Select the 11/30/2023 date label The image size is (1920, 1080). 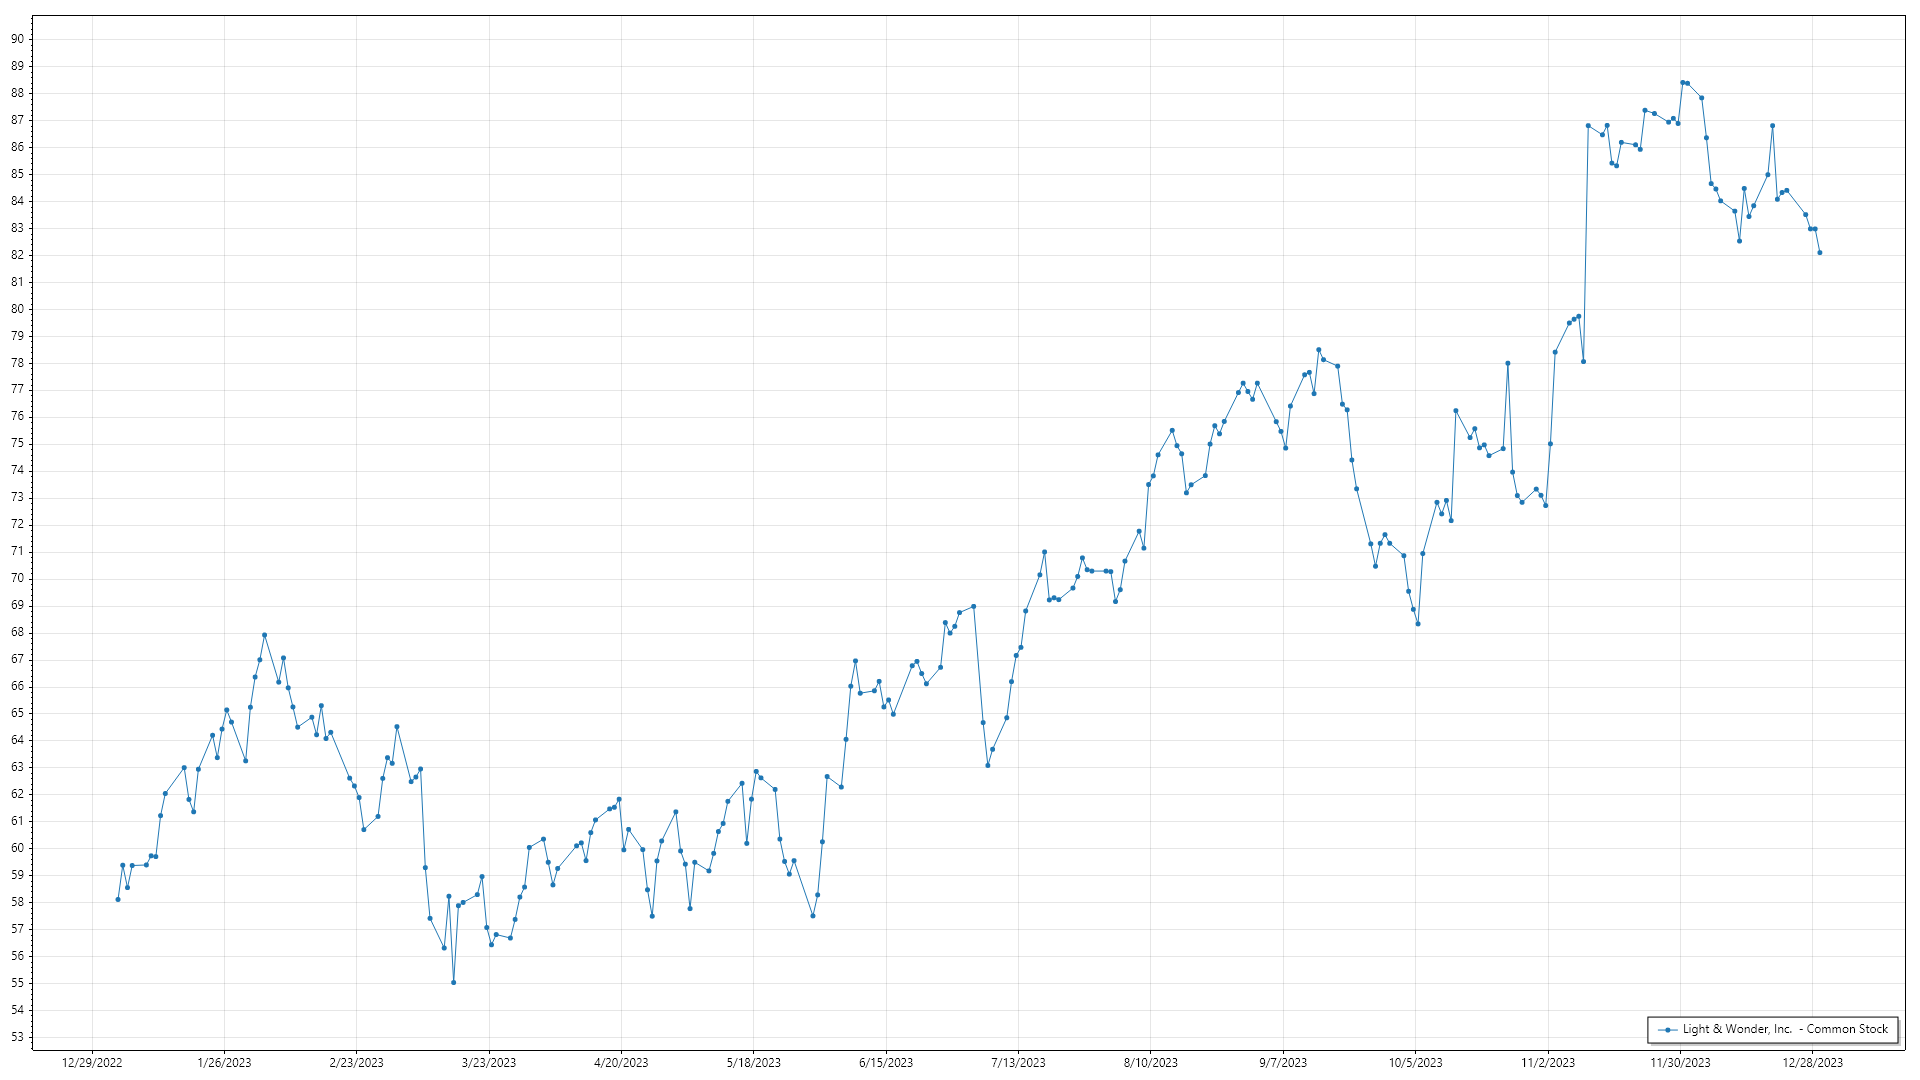[x=1680, y=1063]
